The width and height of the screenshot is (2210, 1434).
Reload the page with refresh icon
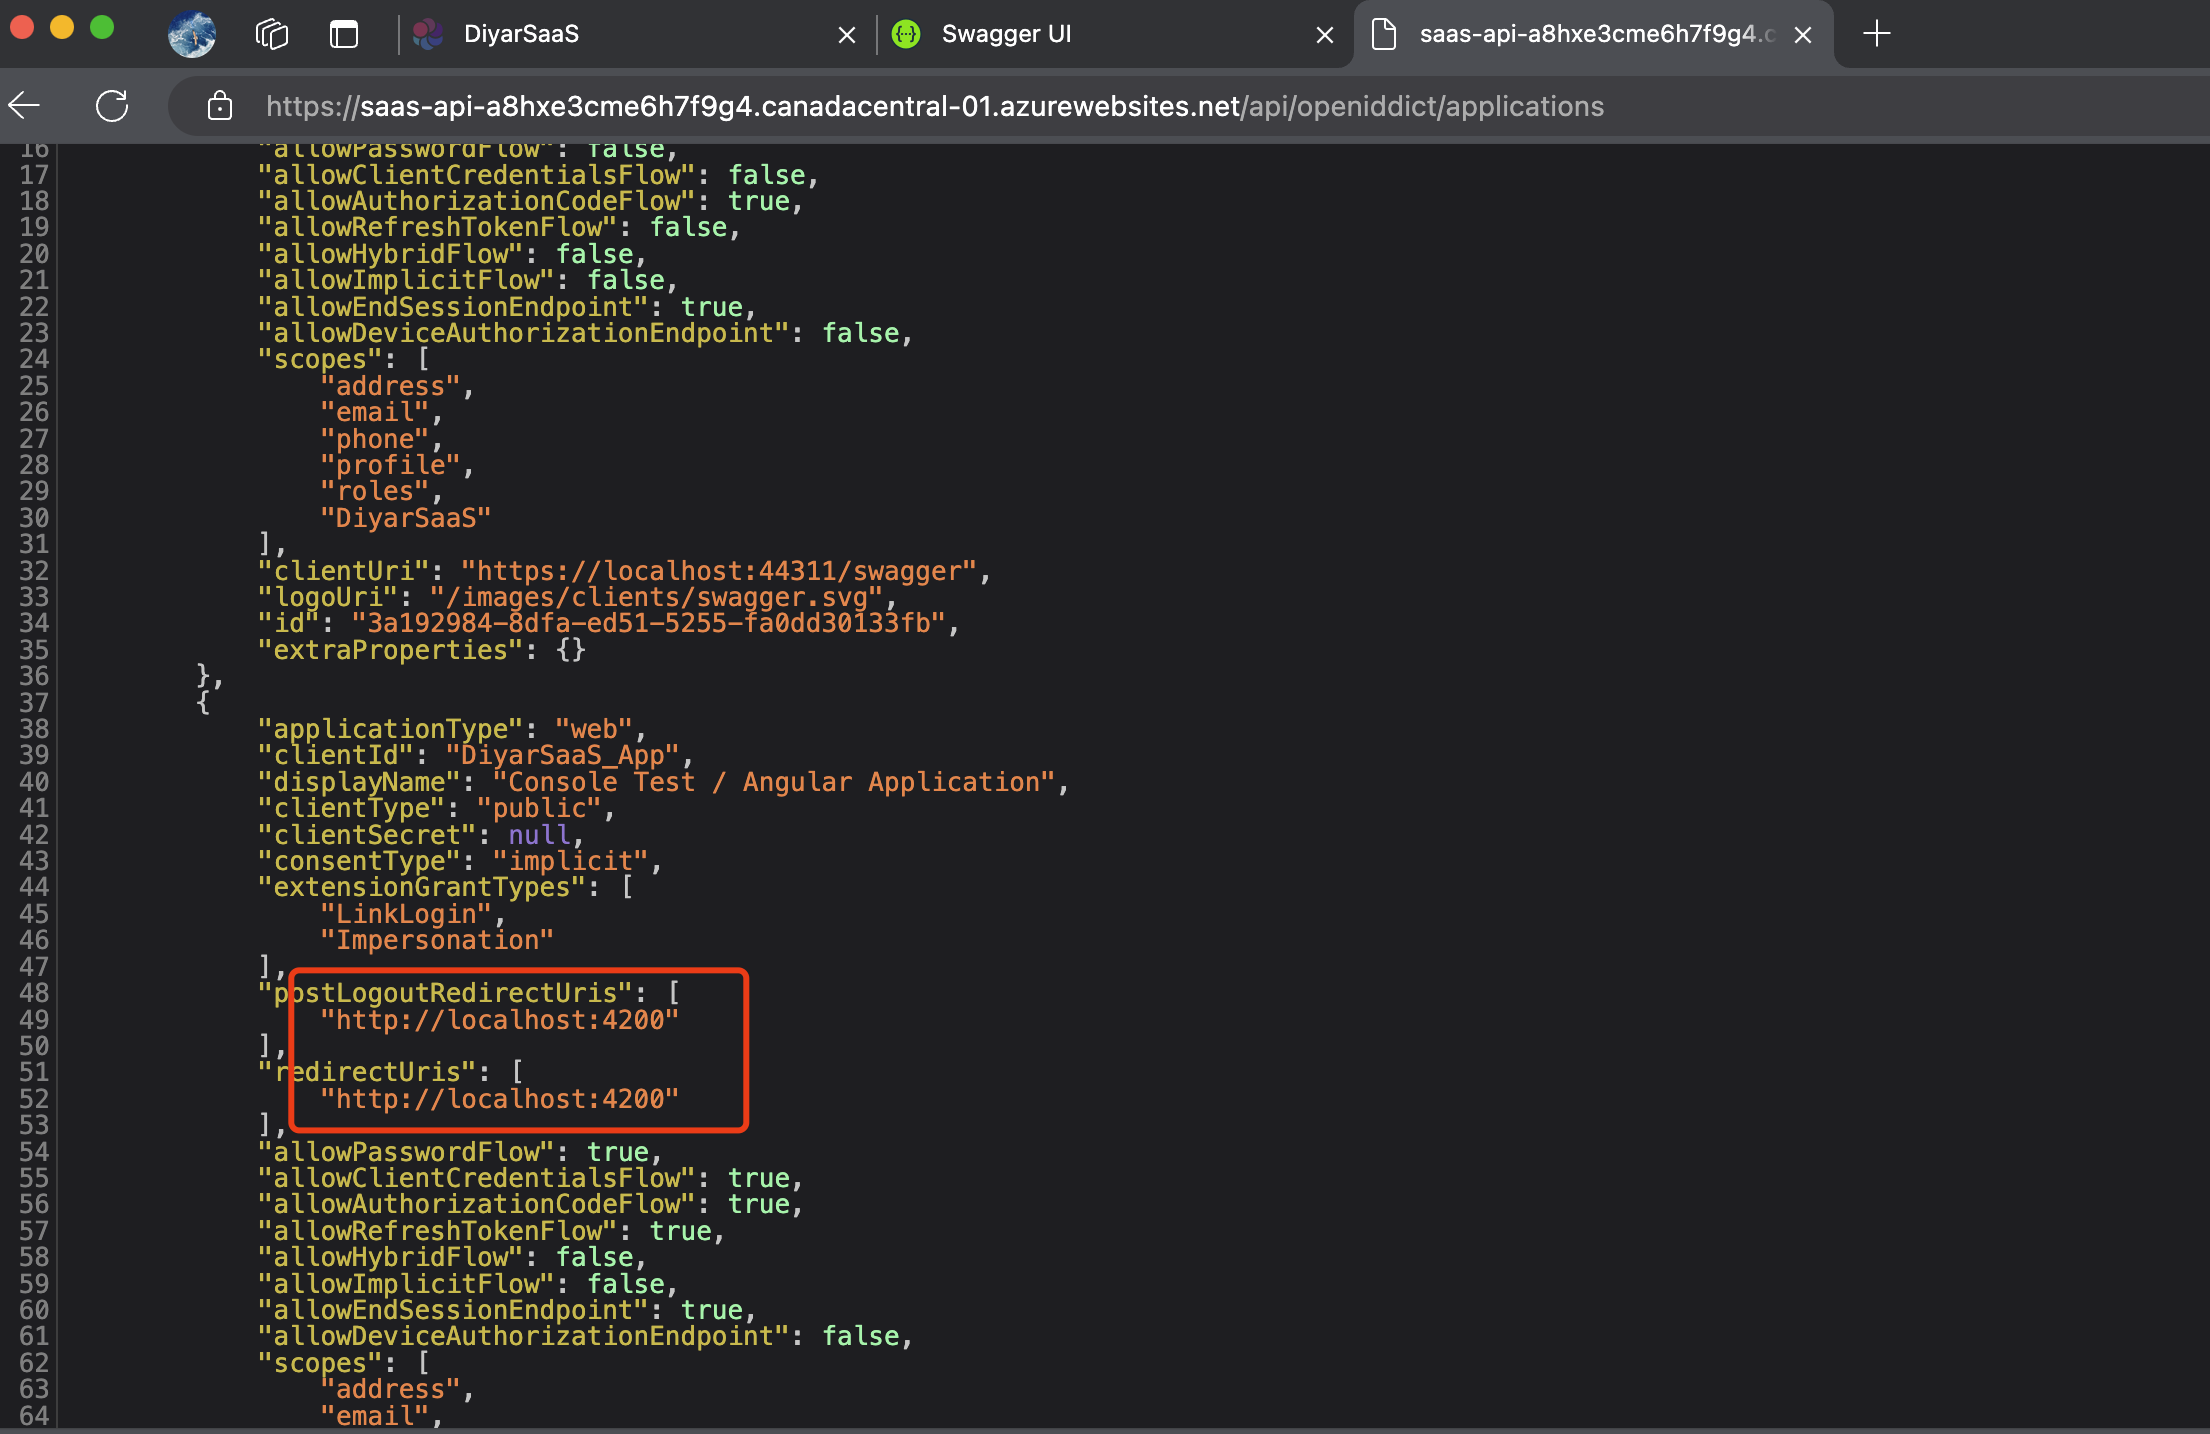(112, 105)
